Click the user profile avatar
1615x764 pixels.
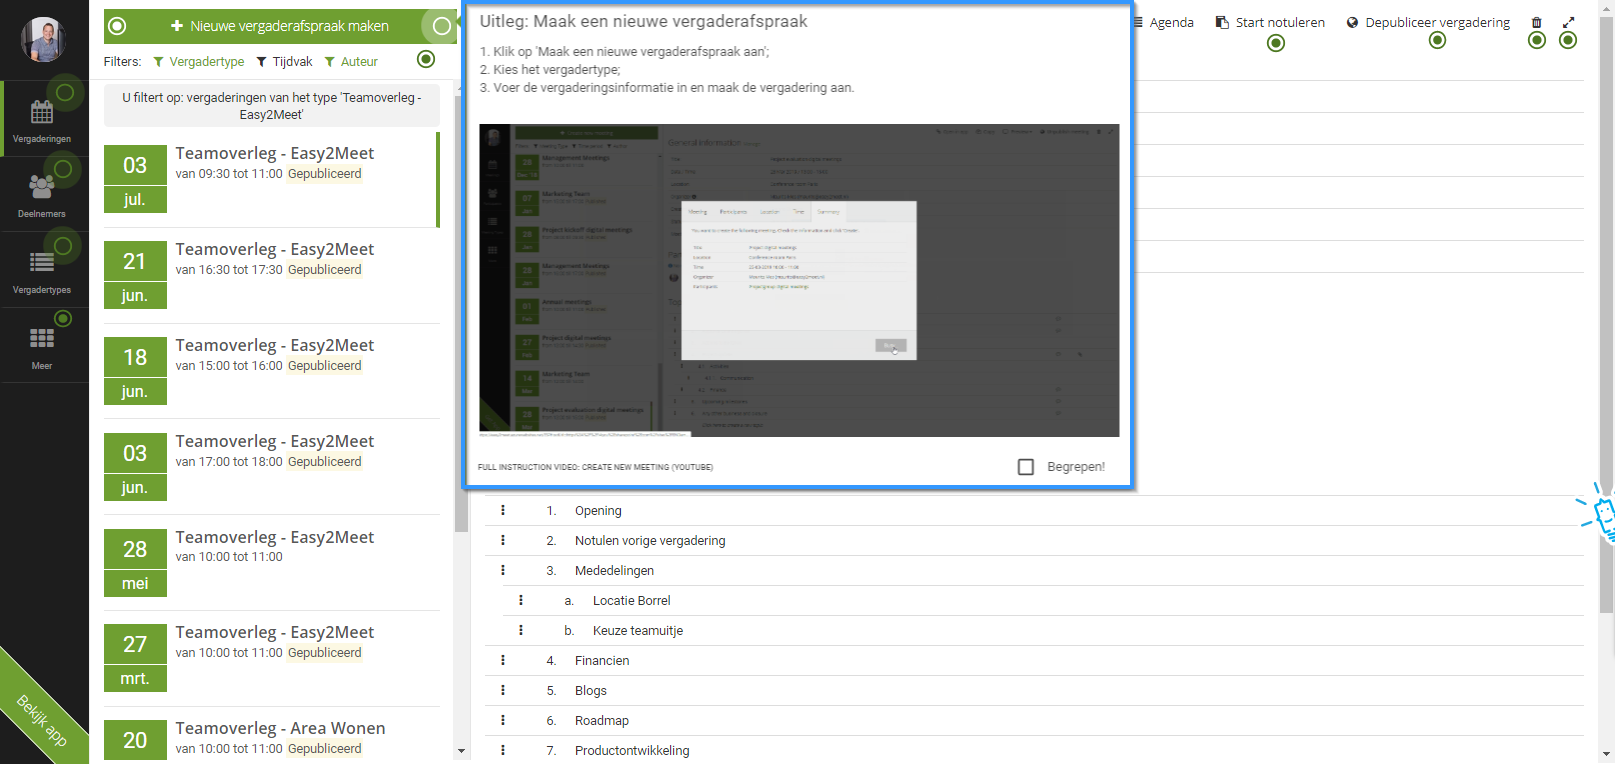pos(43,40)
